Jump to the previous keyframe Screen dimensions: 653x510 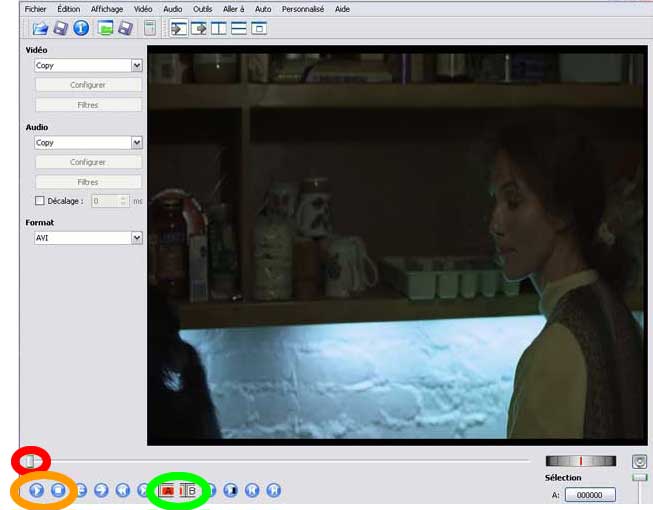tap(122, 490)
